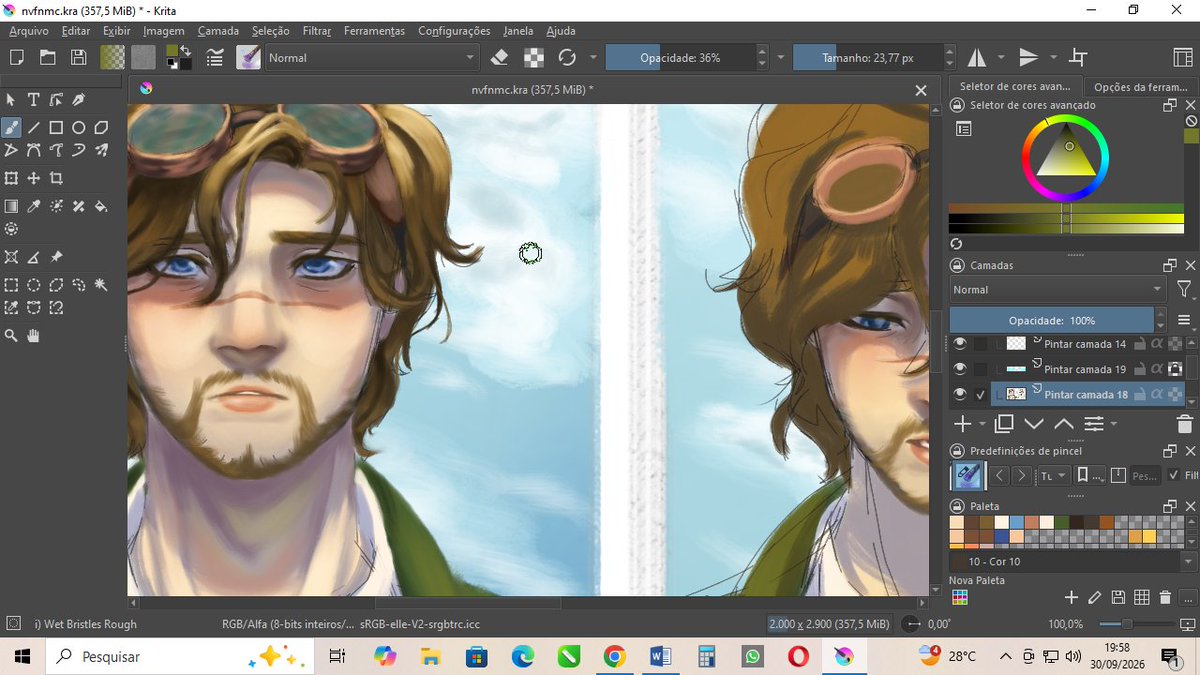Close the nvfnmc.kra document tab
The image size is (1200, 675).
pos(921,90)
